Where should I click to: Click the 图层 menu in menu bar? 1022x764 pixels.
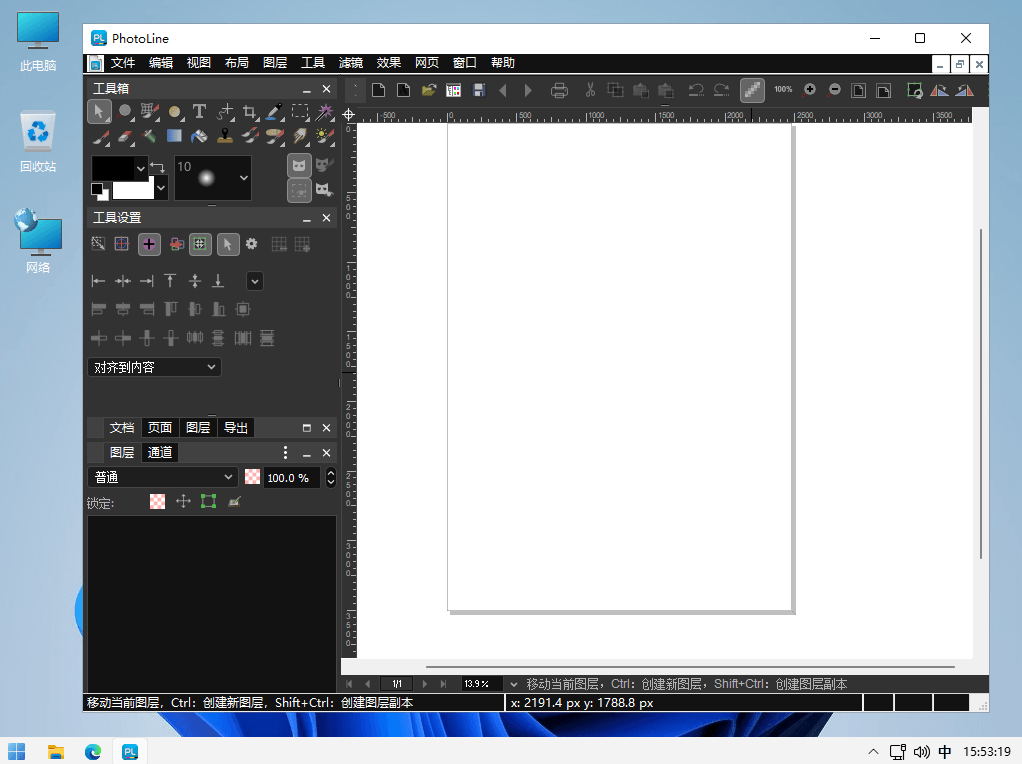pyautogui.click(x=275, y=63)
